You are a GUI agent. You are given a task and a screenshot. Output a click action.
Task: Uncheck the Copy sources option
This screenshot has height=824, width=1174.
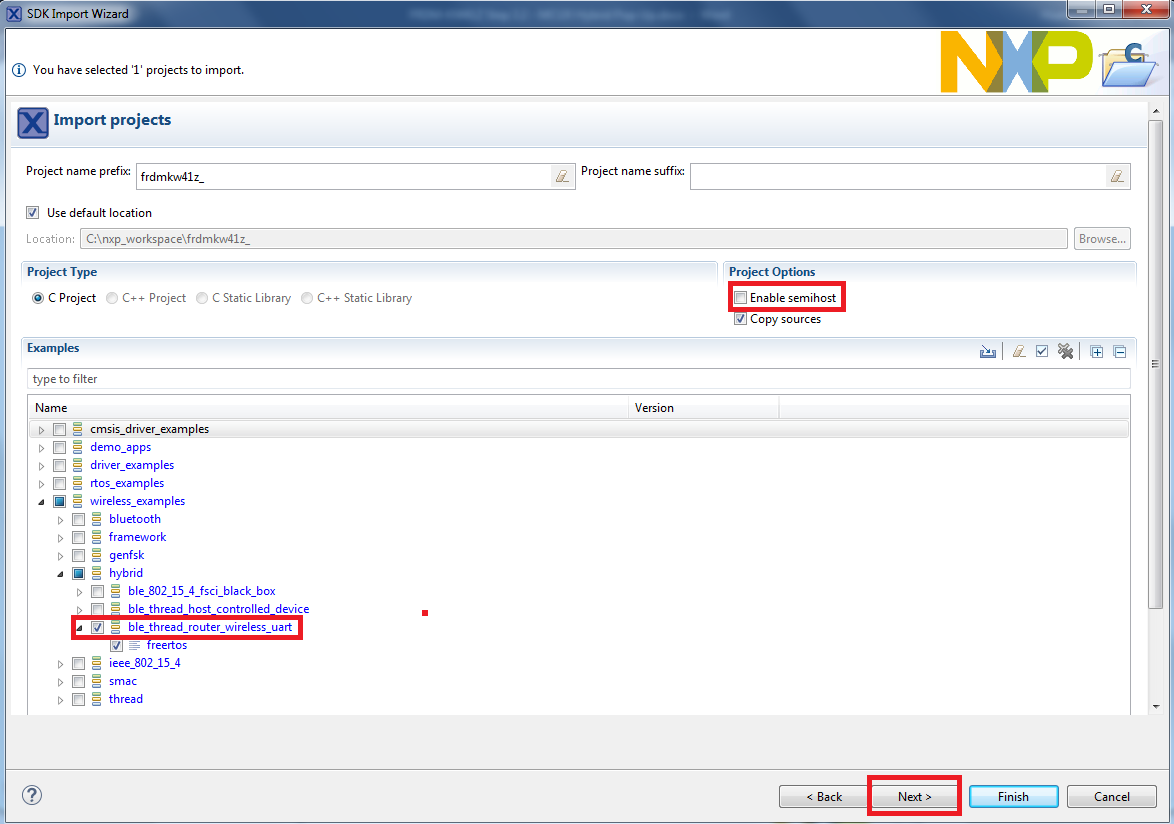[740, 319]
